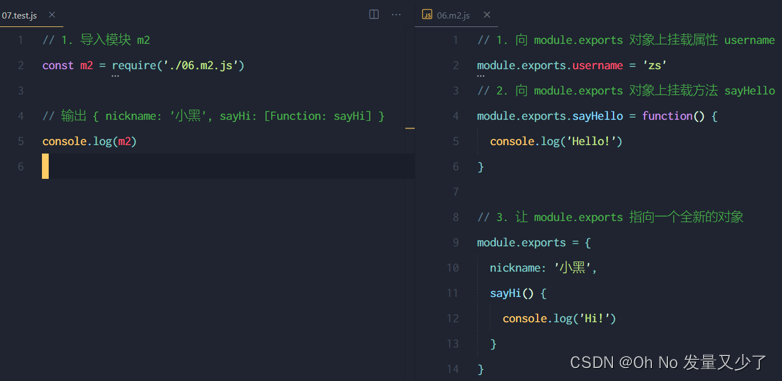The image size is (782, 381).
Task: Click the 'Hi!' string on line 12
Action: pyautogui.click(x=594, y=318)
